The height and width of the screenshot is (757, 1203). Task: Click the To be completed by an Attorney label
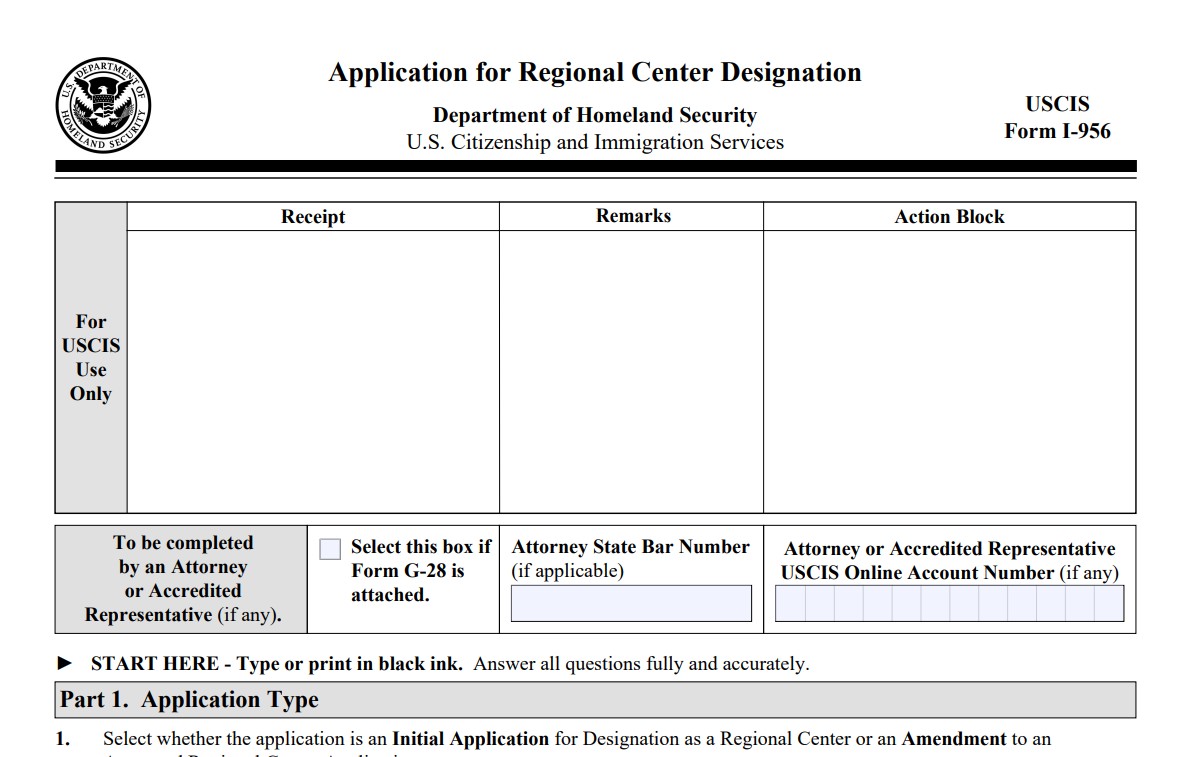pos(183,579)
